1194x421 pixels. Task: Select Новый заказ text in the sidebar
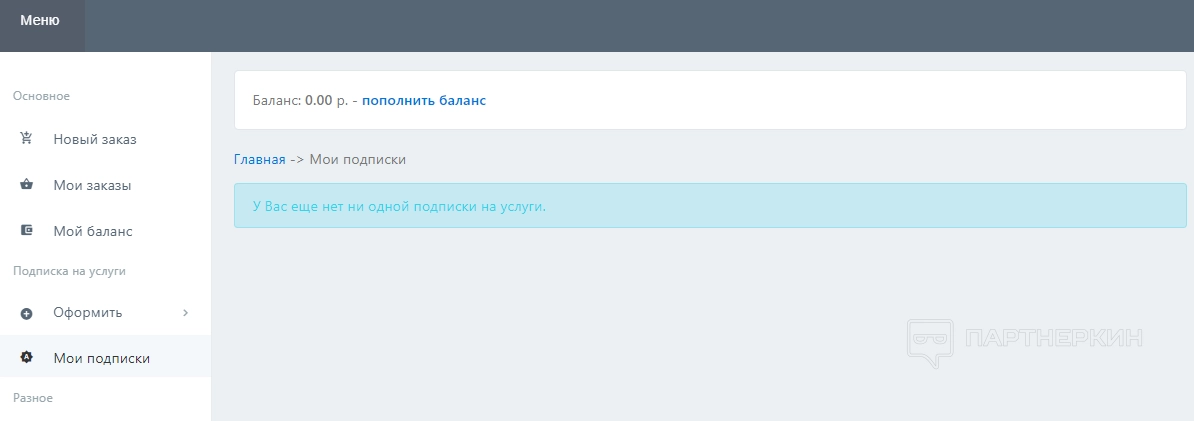pyautogui.click(x=95, y=139)
